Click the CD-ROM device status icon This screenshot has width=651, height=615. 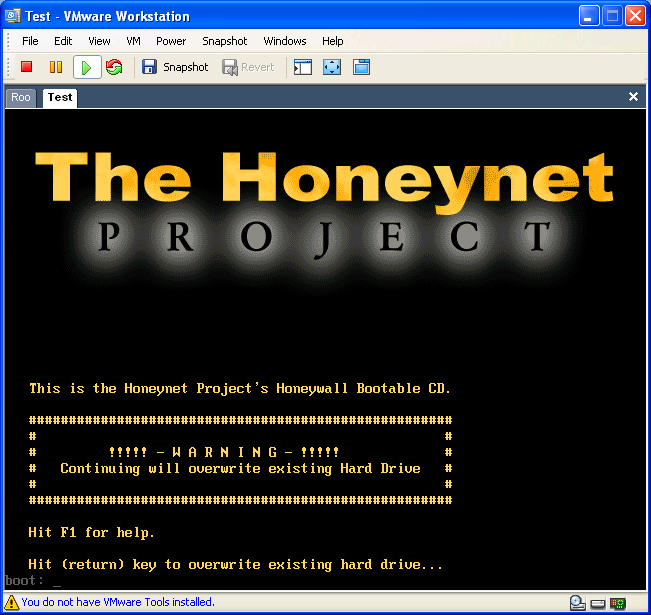click(x=578, y=603)
